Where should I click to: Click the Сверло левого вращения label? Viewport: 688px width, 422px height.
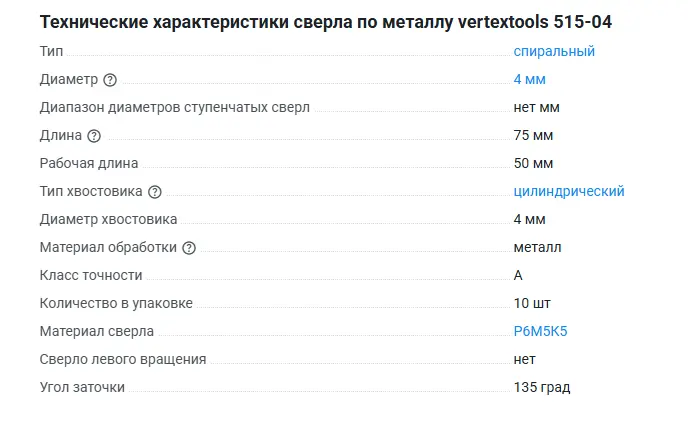point(123,359)
